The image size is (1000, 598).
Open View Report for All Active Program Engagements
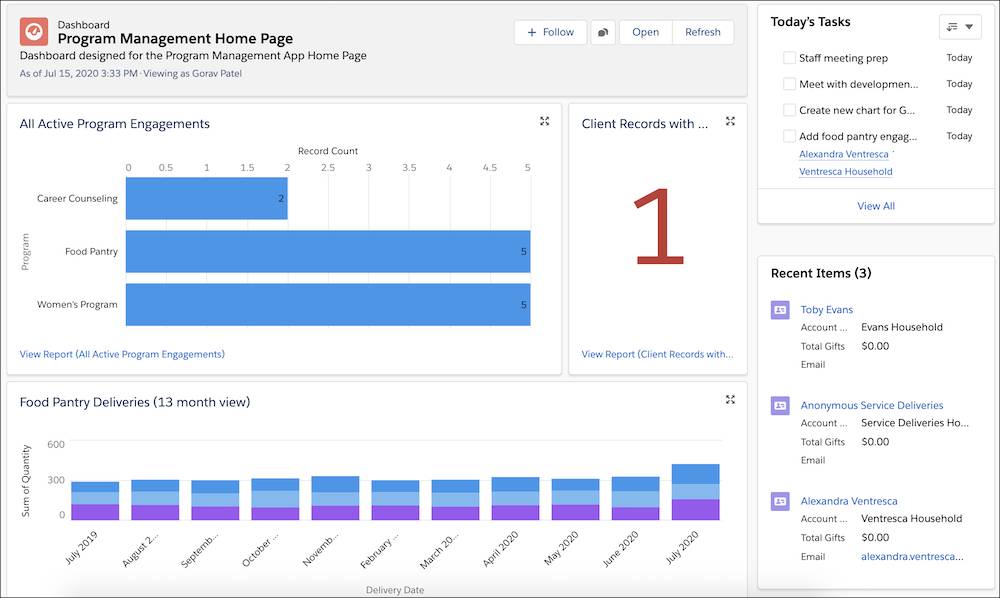[122, 354]
